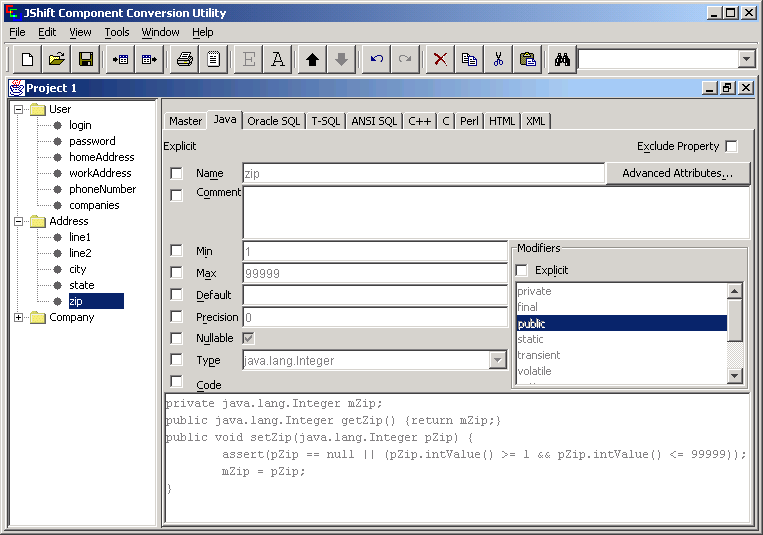
Task: Select the phoneNumber tree item
Action: click(x=103, y=189)
